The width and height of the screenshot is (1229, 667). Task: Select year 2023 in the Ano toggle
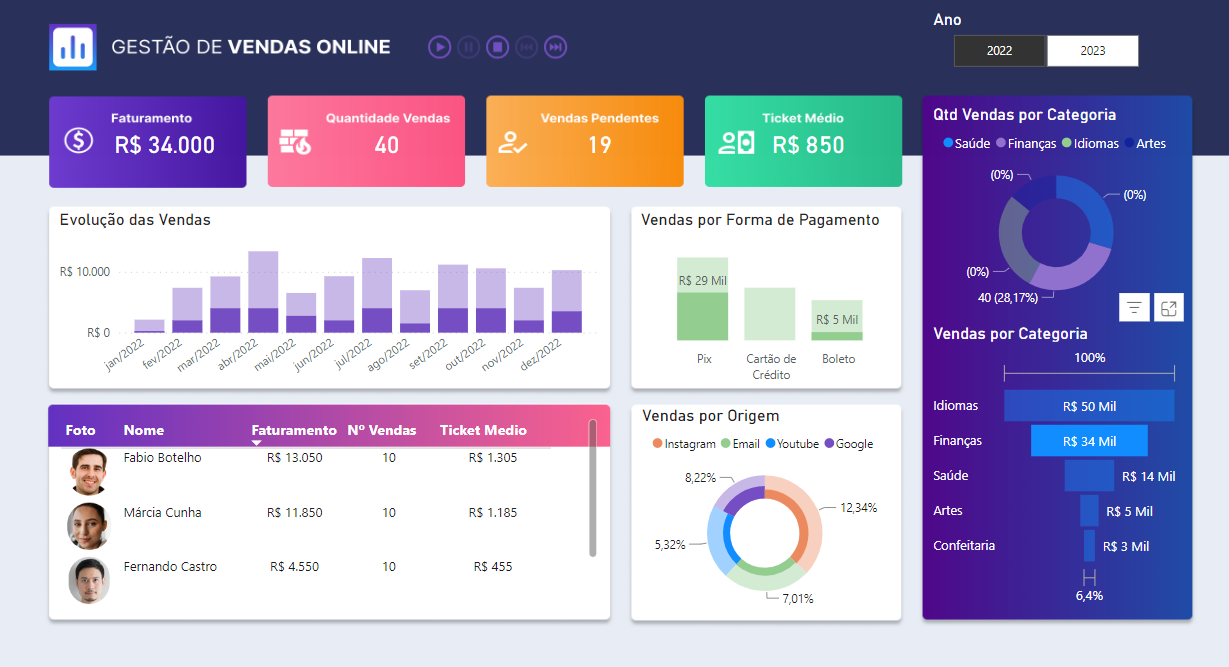[x=1092, y=50]
